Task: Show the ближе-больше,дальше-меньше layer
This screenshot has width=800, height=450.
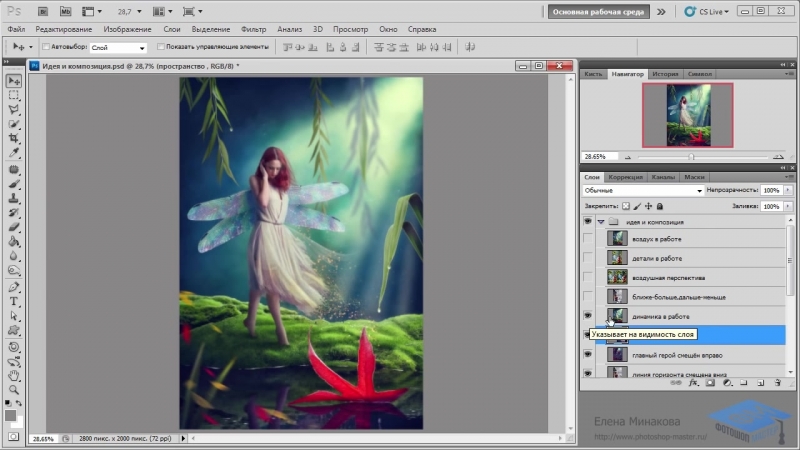Action: click(x=588, y=296)
